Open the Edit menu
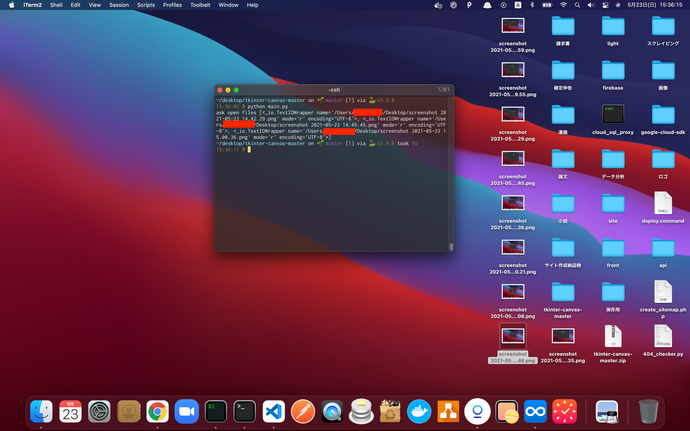The width and height of the screenshot is (690, 431). point(76,5)
